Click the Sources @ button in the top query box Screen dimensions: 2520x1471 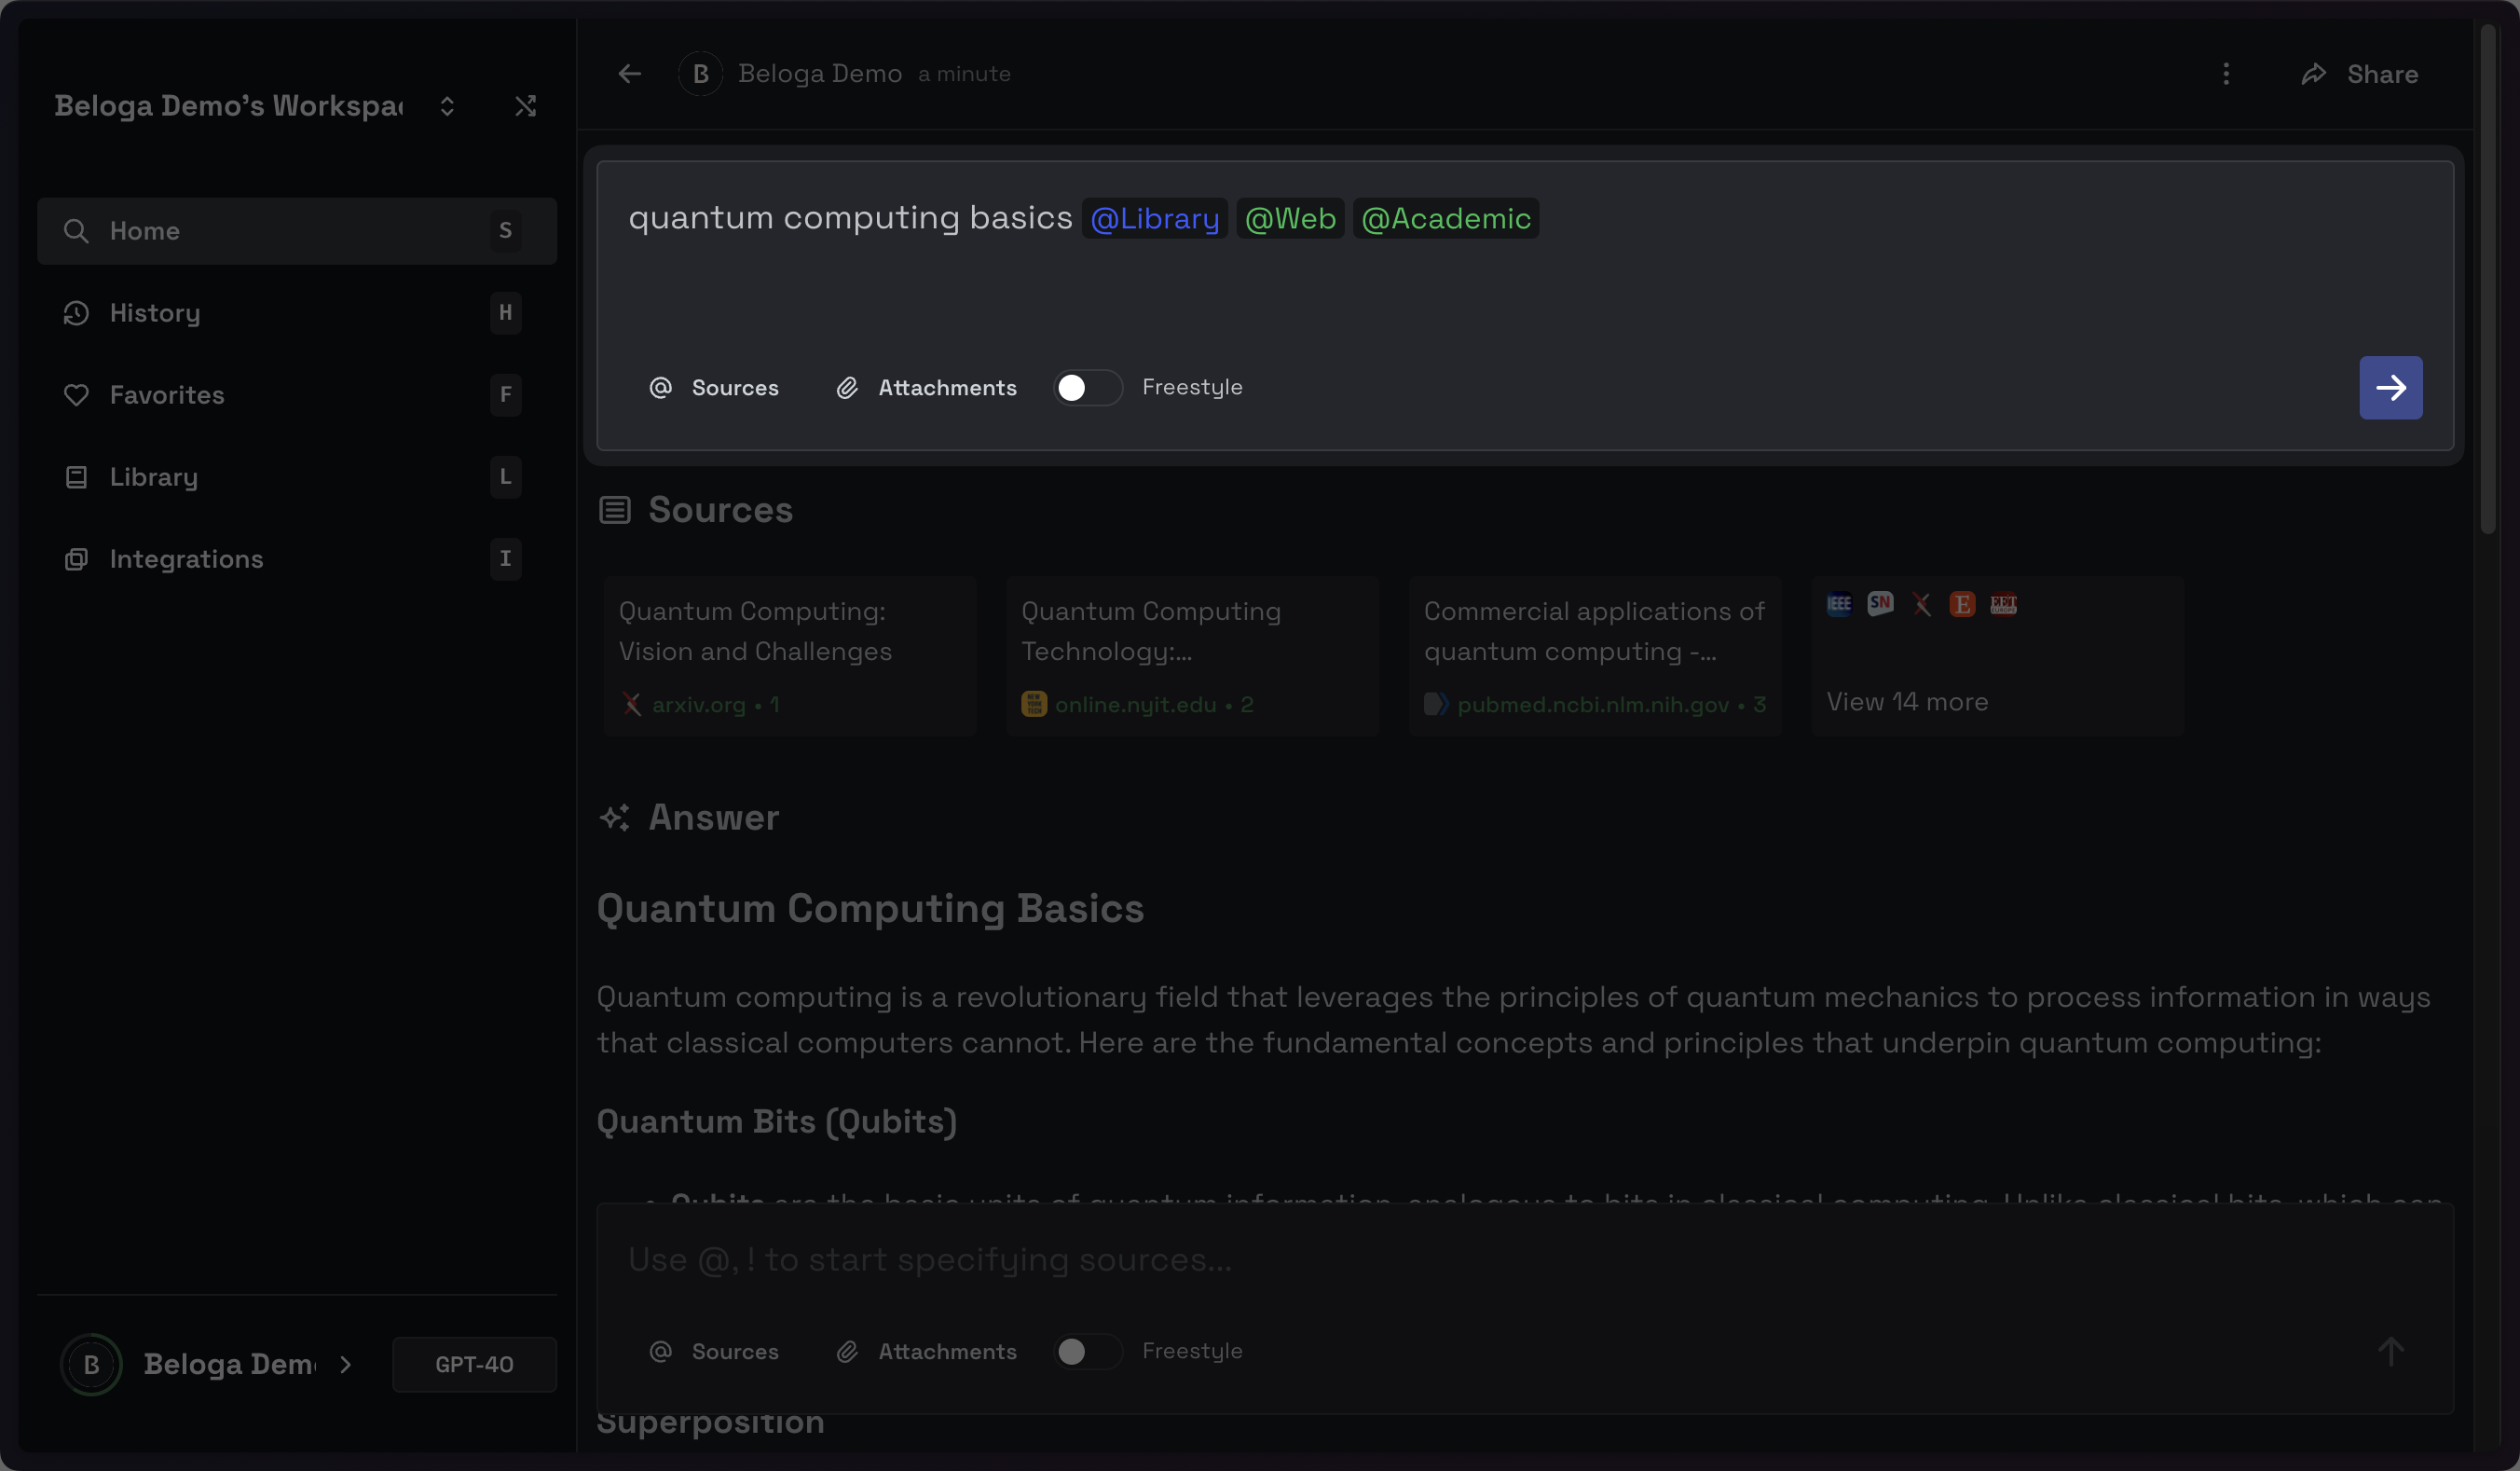[x=713, y=388]
